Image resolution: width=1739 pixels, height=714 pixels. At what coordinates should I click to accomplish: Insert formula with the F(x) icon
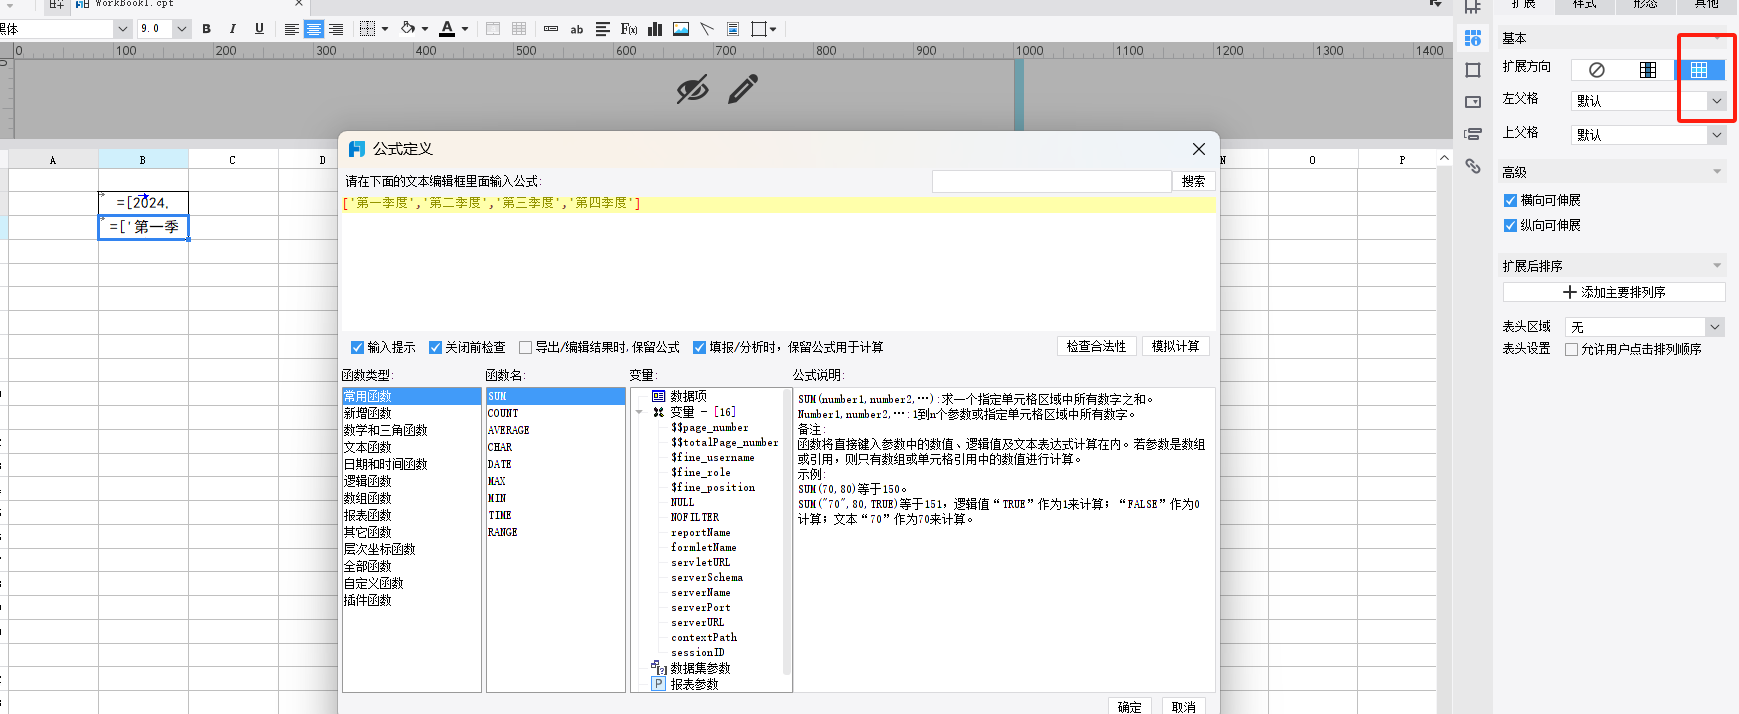pyautogui.click(x=629, y=29)
